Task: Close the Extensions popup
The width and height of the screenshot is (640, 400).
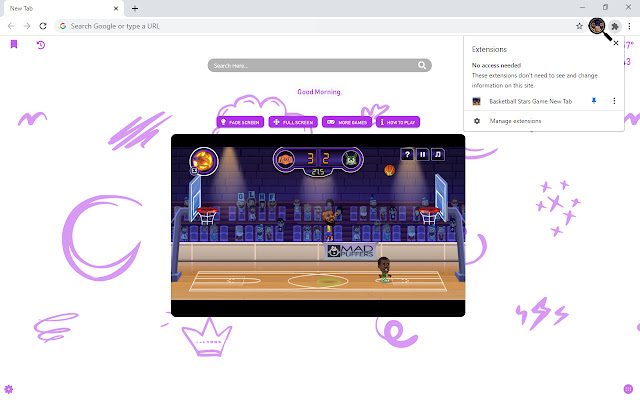Action: tap(615, 44)
